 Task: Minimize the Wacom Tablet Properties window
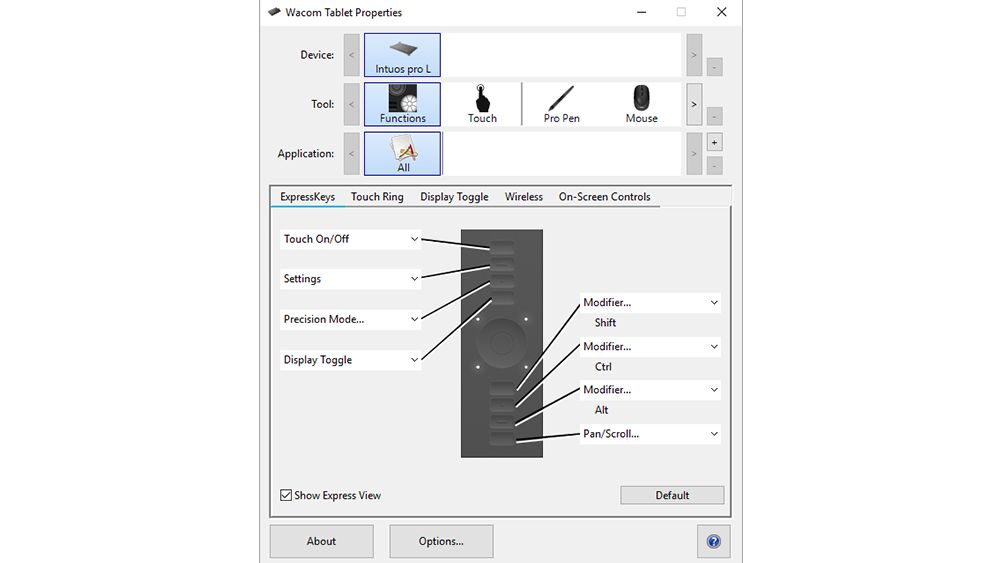point(642,12)
